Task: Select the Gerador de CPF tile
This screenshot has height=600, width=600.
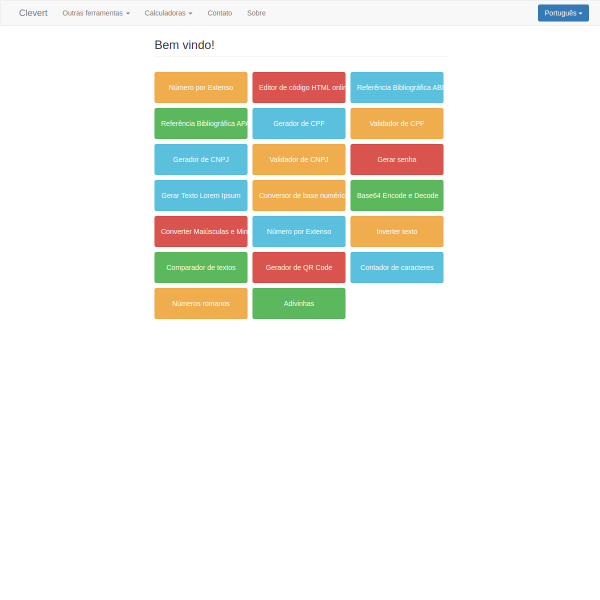Action: tap(299, 124)
